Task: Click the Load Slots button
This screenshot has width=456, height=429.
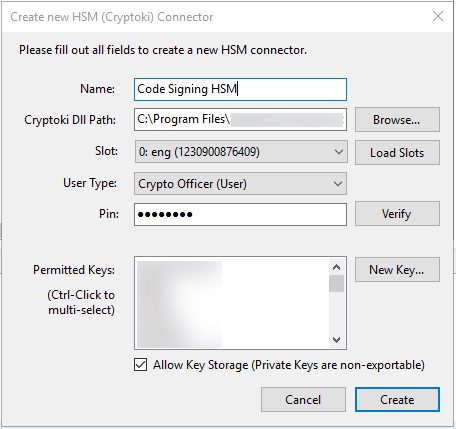Action: (x=397, y=153)
